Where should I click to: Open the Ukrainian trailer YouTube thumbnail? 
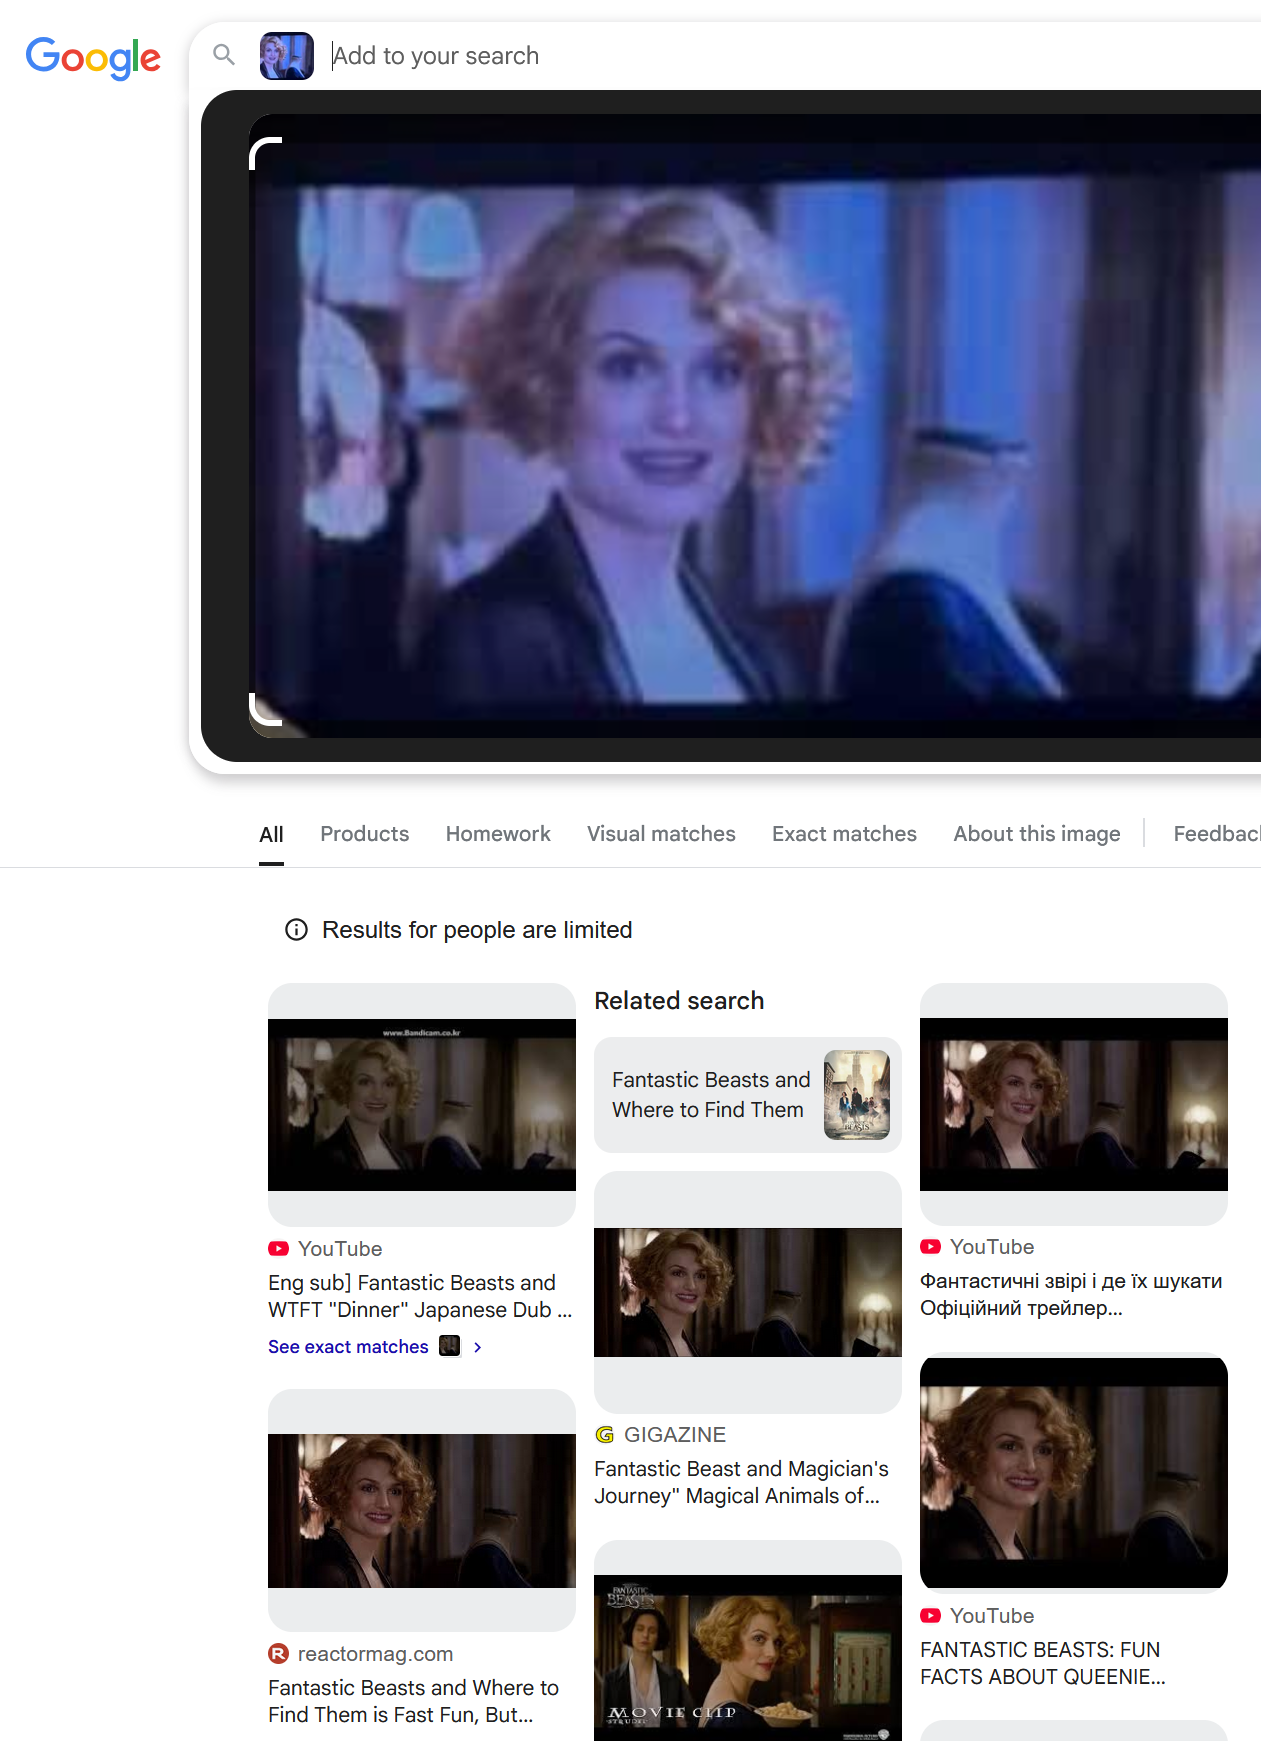[1074, 1104]
